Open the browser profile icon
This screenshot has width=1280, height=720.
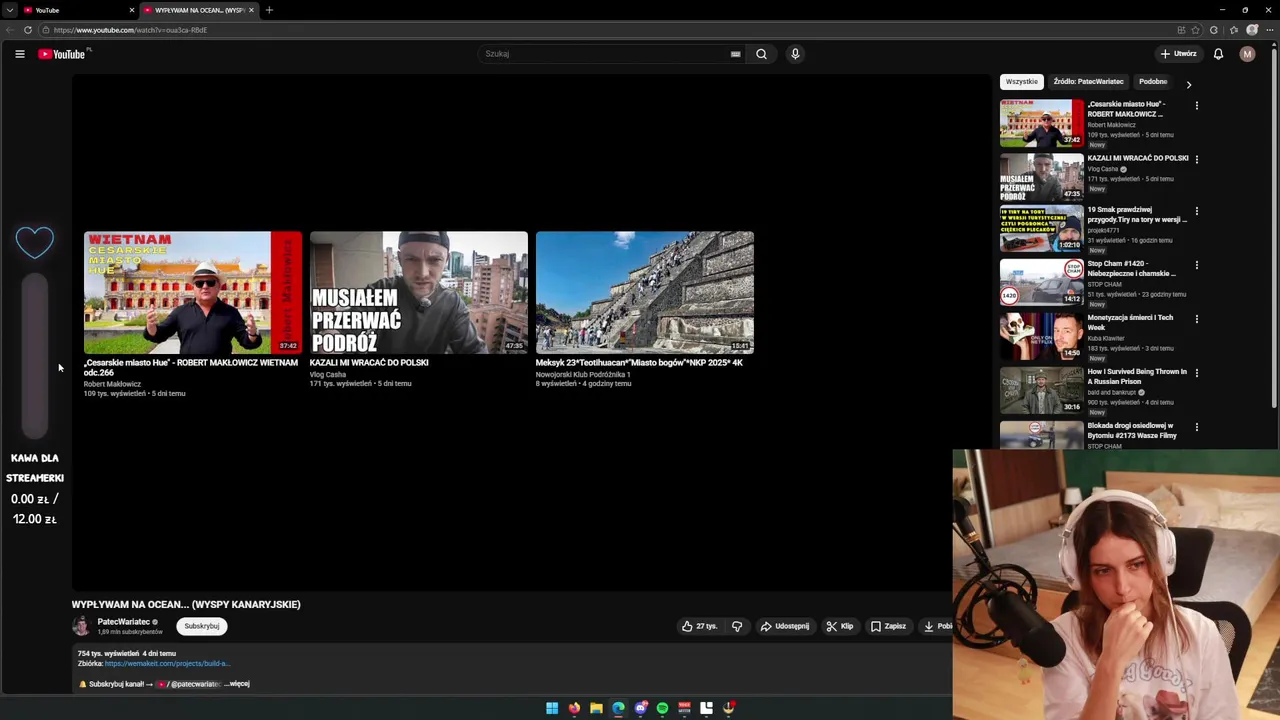click(x=1251, y=30)
